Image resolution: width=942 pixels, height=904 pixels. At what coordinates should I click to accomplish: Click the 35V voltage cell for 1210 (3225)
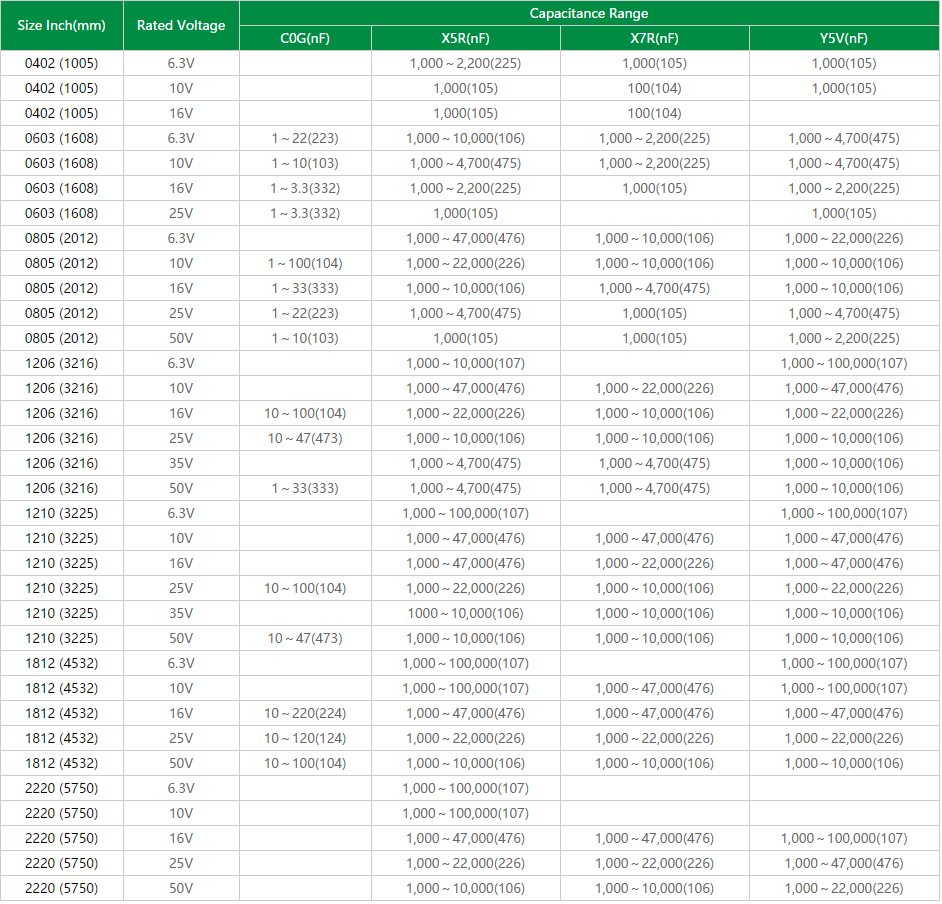click(181, 613)
